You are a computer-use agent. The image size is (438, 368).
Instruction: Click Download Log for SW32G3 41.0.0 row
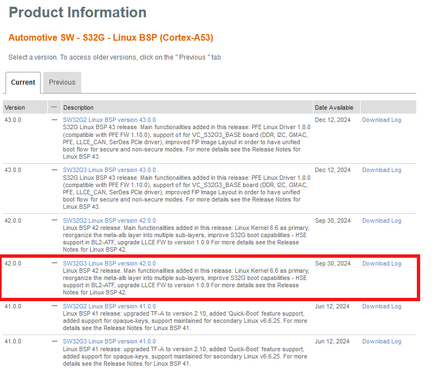click(382, 341)
